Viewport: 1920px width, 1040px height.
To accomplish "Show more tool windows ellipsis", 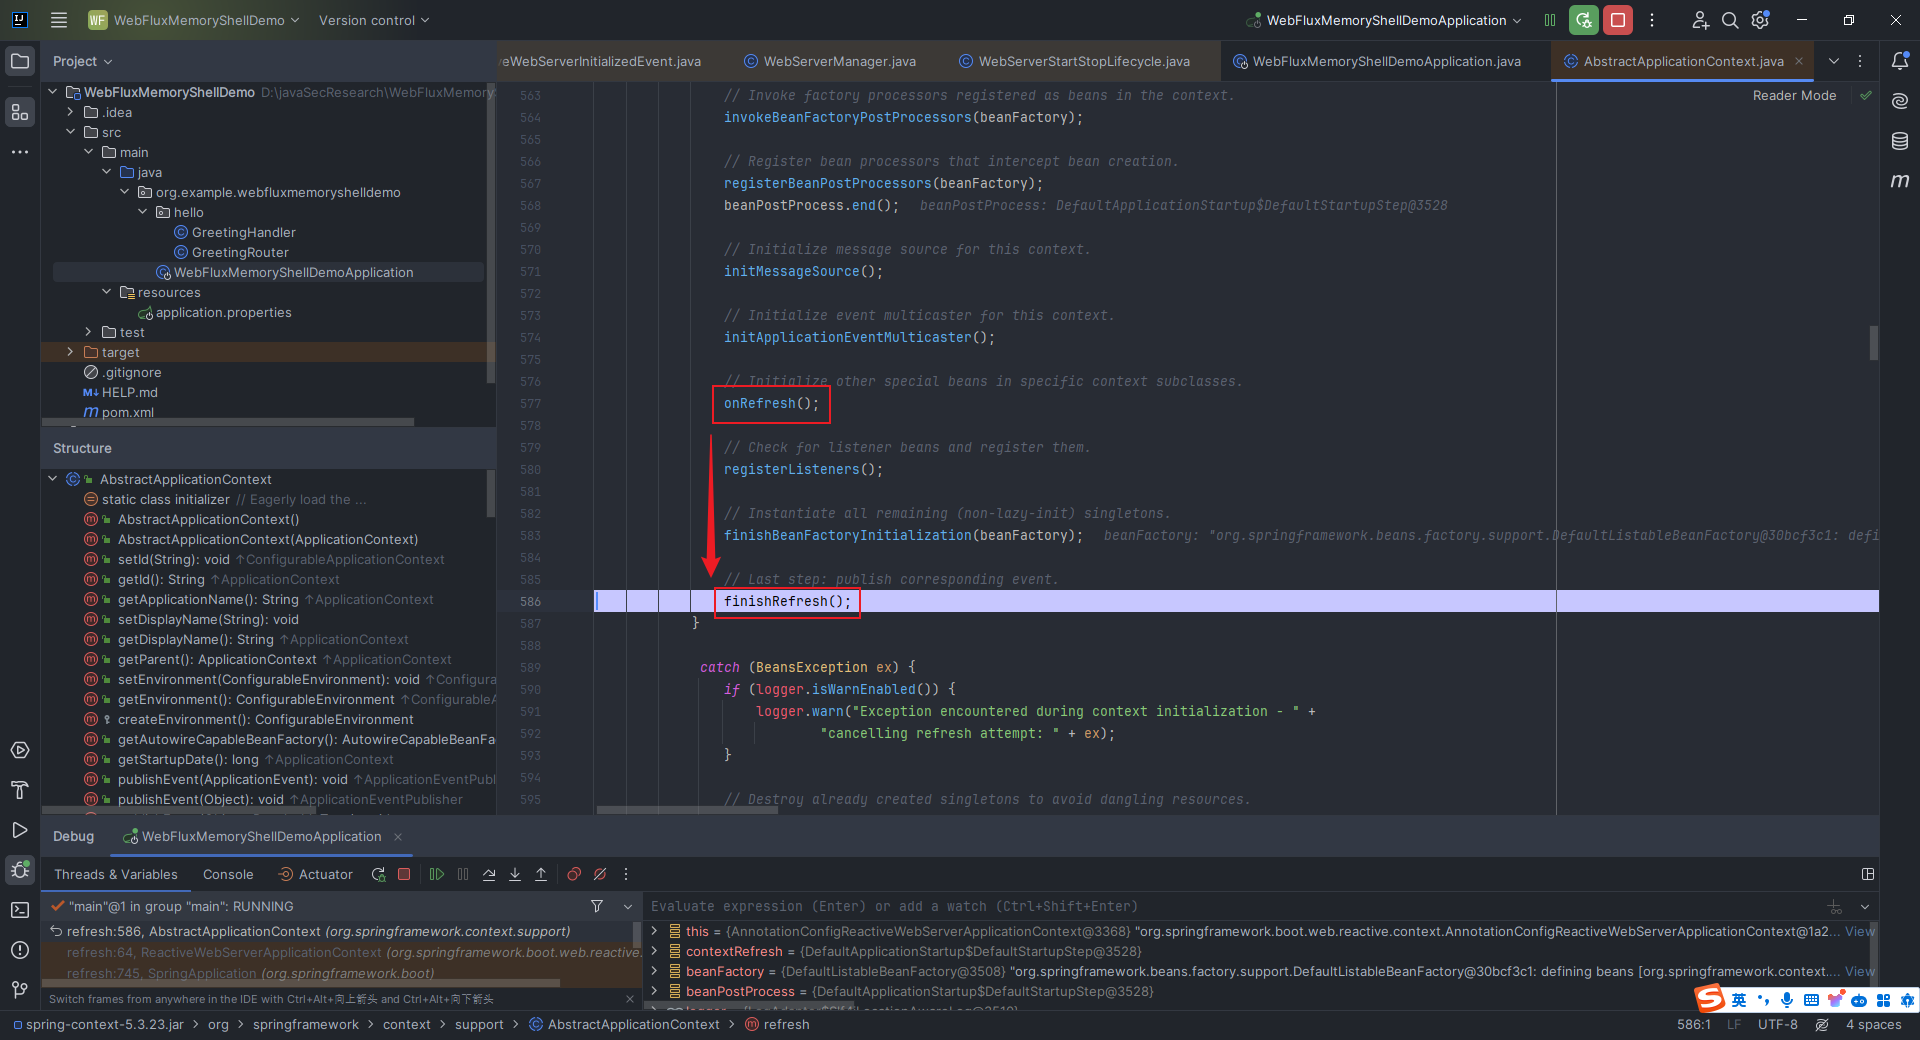I will pyautogui.click(x=20, y=152).
